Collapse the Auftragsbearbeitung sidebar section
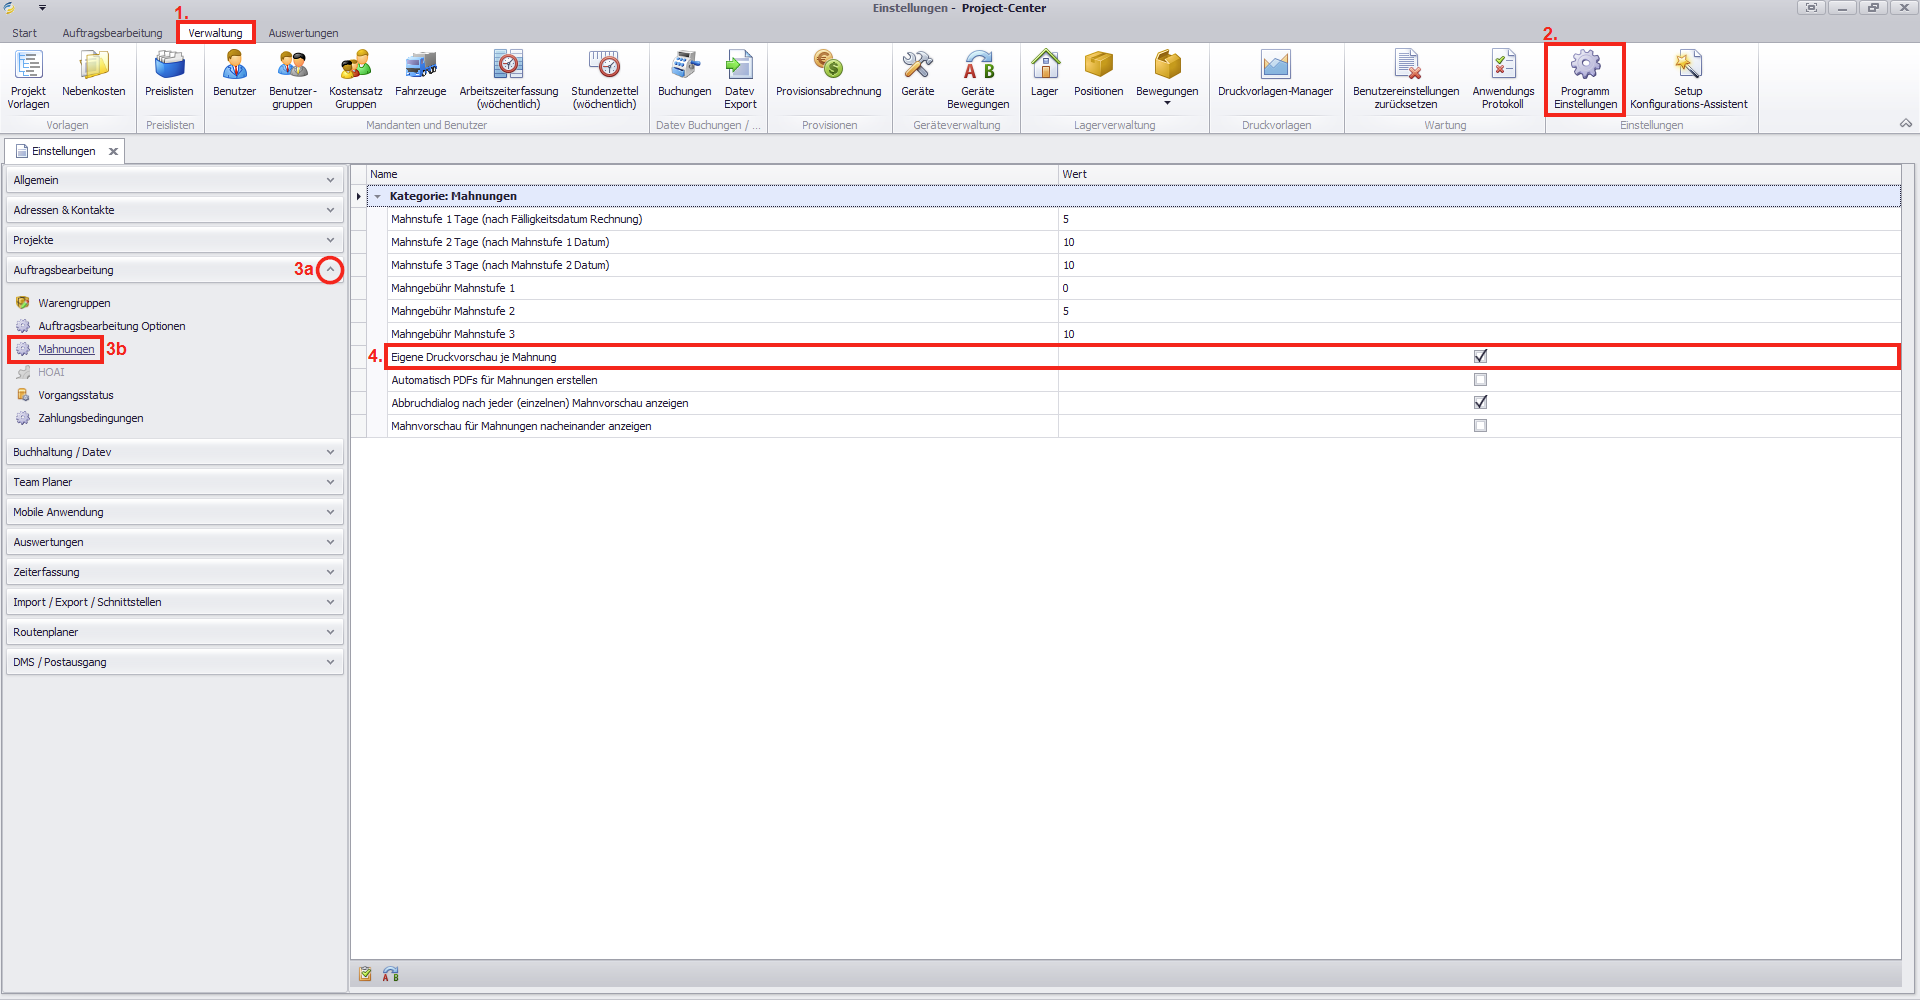This screenshot has height=1000, width=1920. [330, 270]
